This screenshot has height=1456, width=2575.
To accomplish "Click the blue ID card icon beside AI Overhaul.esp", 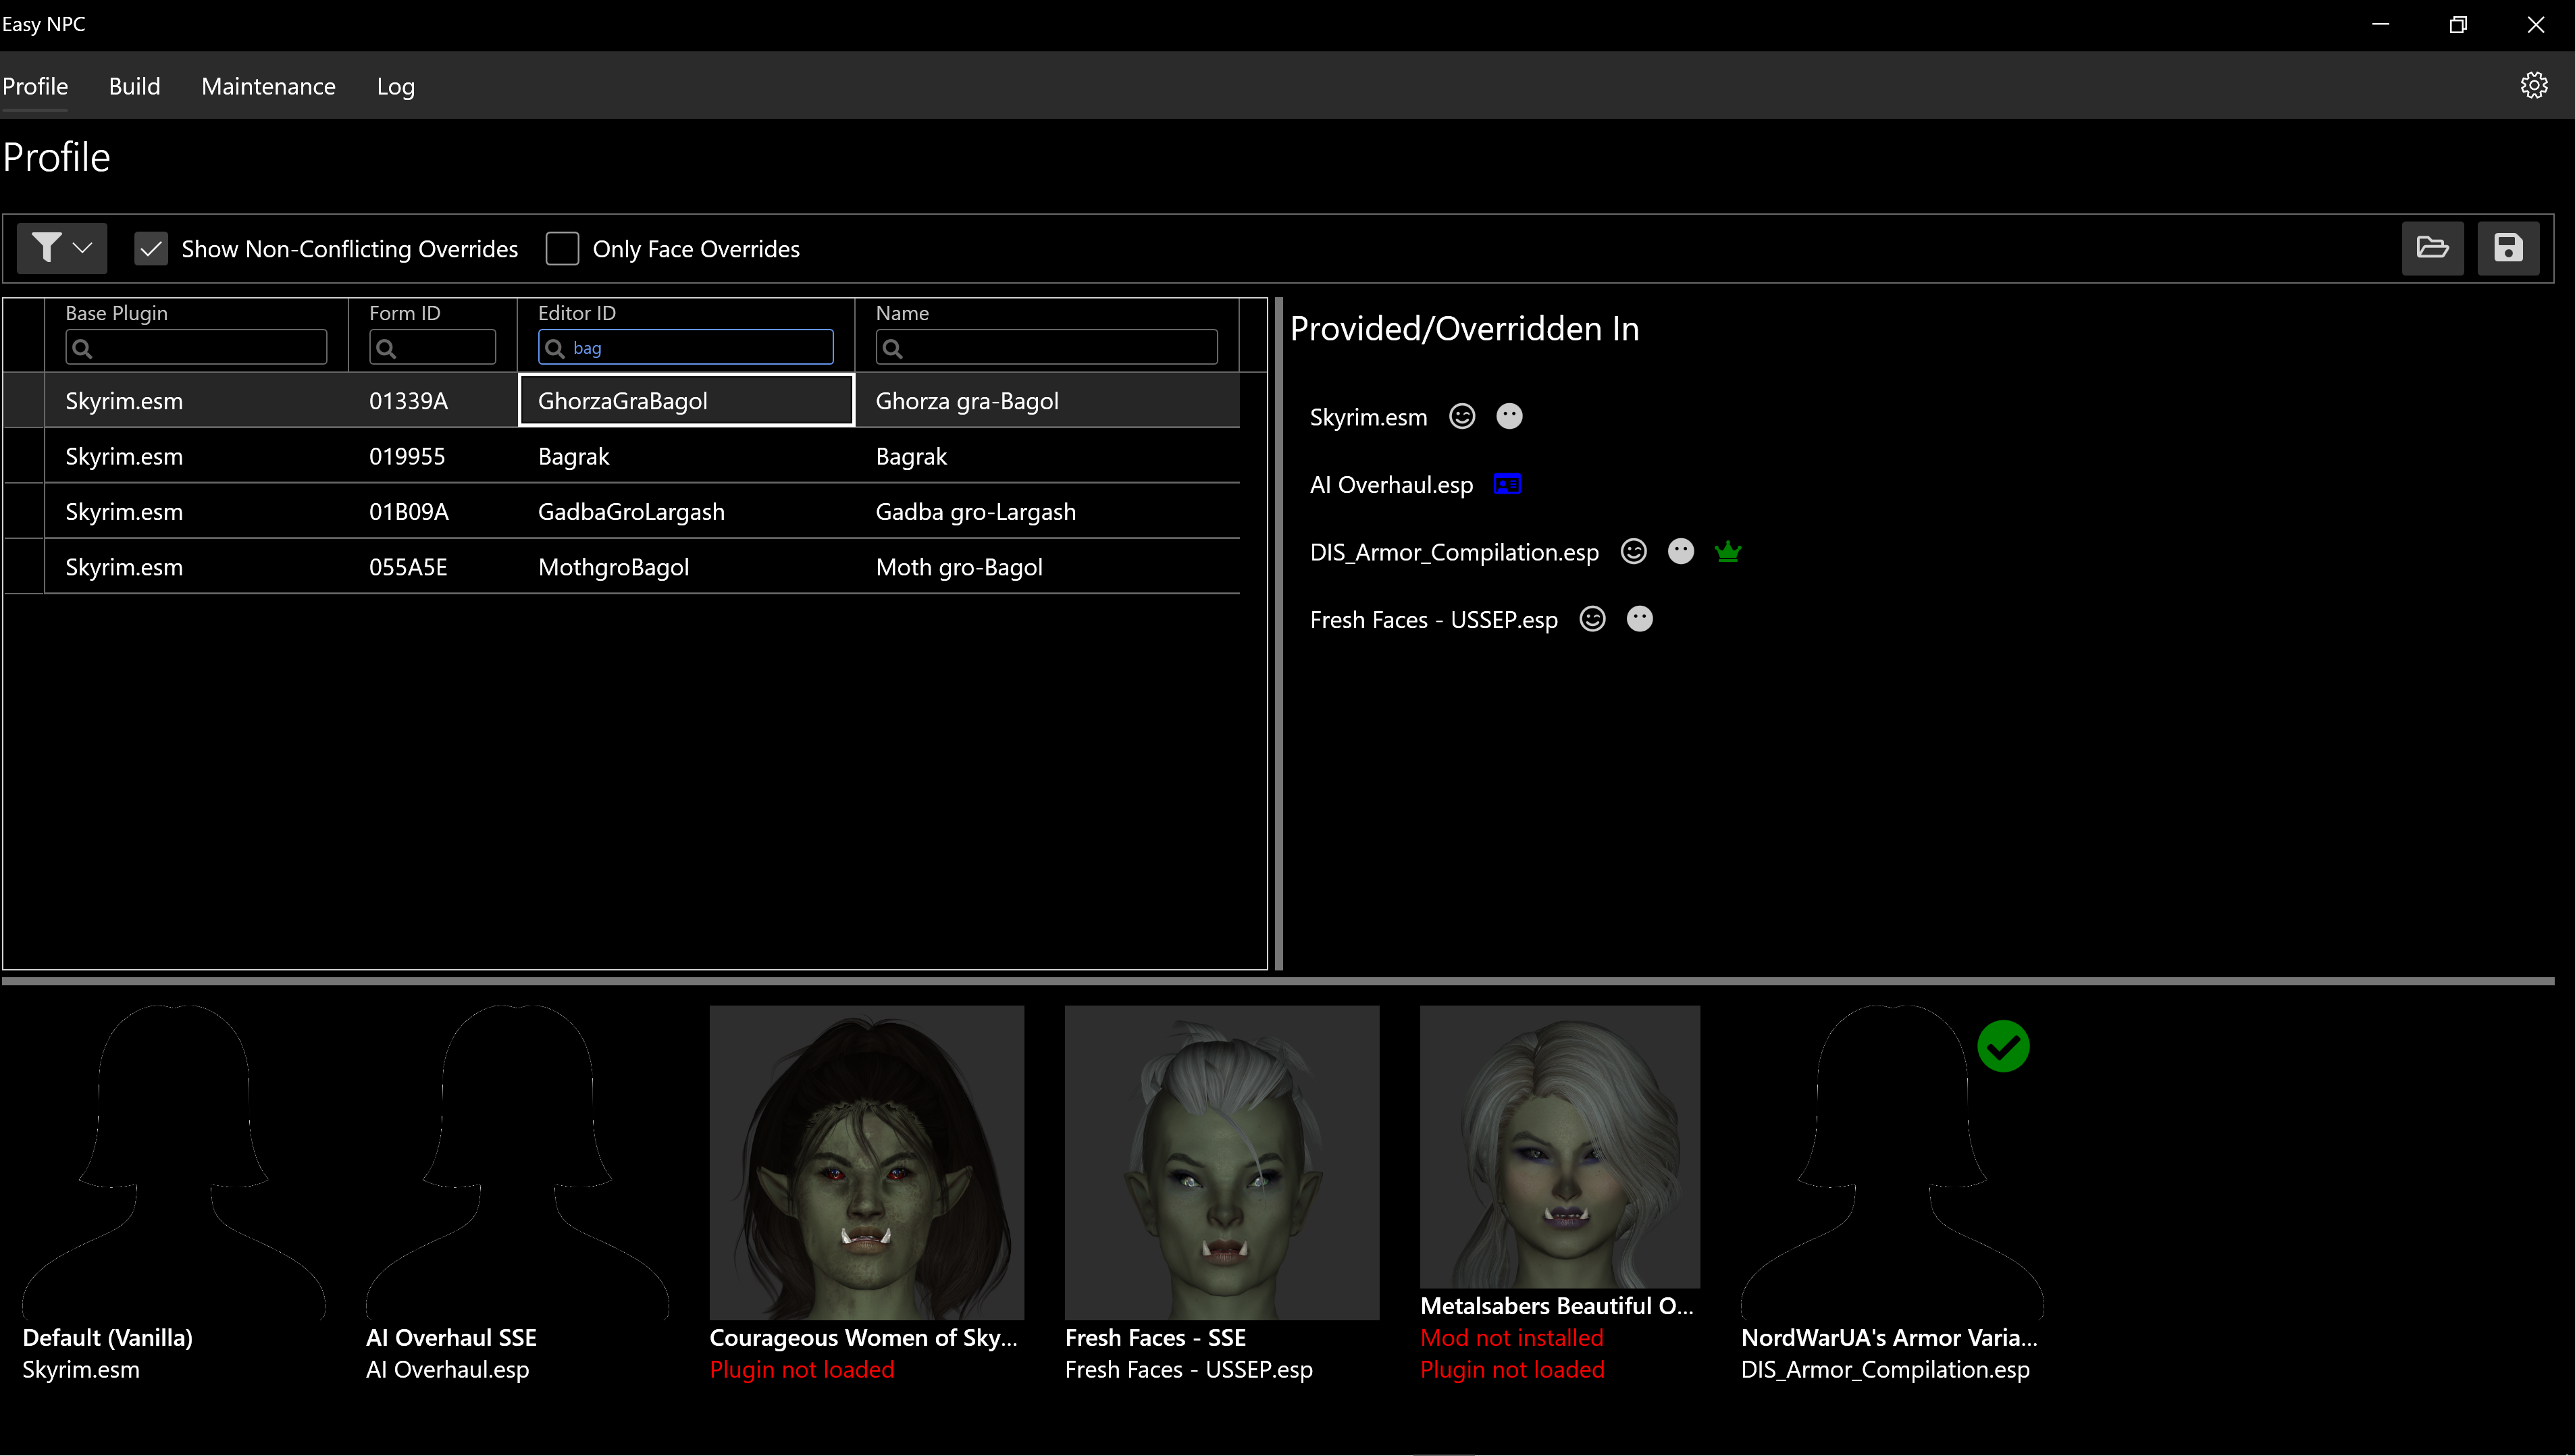I will [1506, 485].
